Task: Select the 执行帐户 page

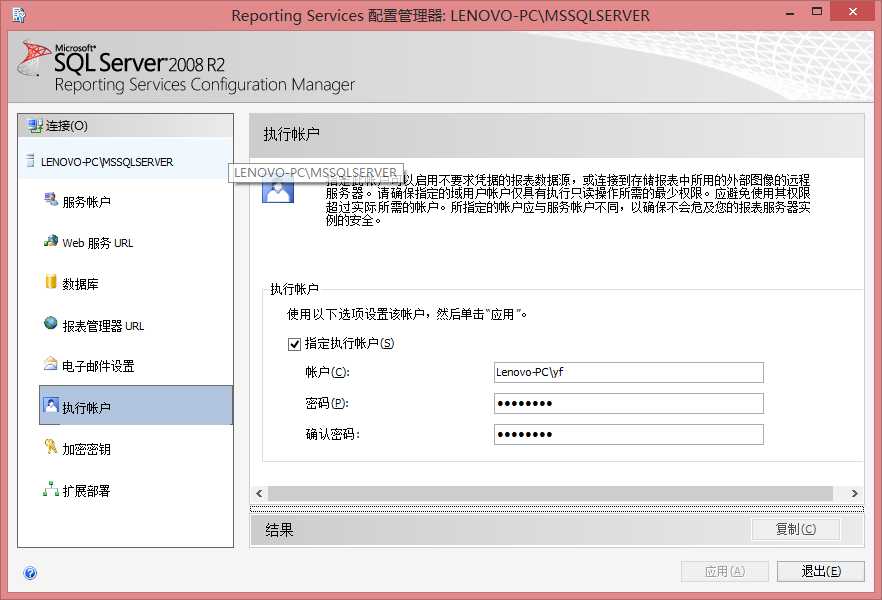Action: [x=136, y=405]
